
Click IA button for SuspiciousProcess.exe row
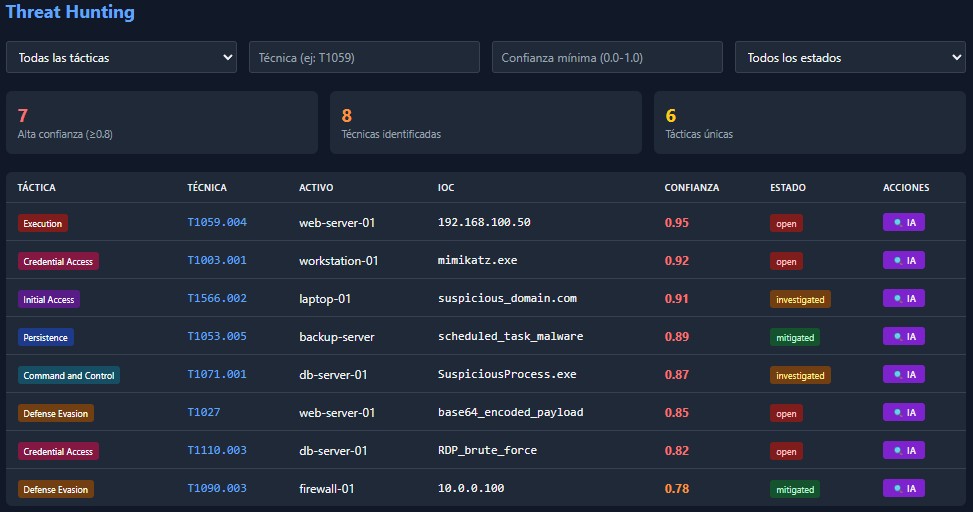pyautogui.click(x=903, y=374)
